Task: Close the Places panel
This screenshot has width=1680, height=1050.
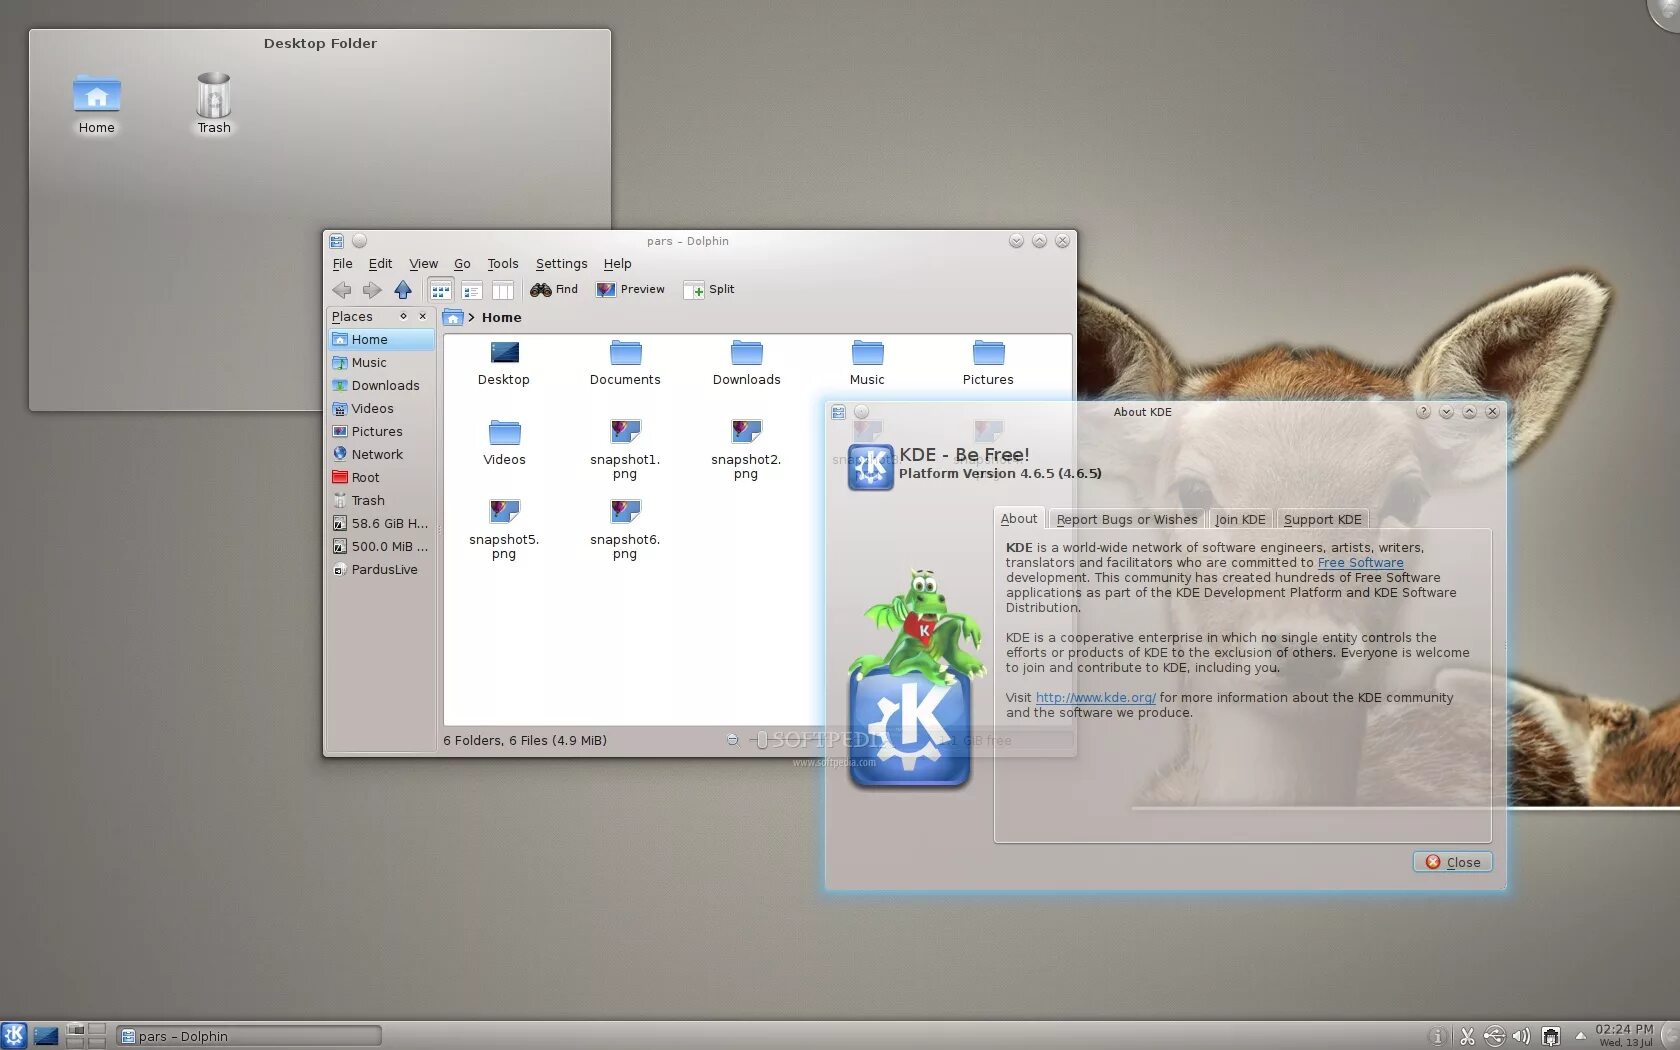Action: [423, 316]
